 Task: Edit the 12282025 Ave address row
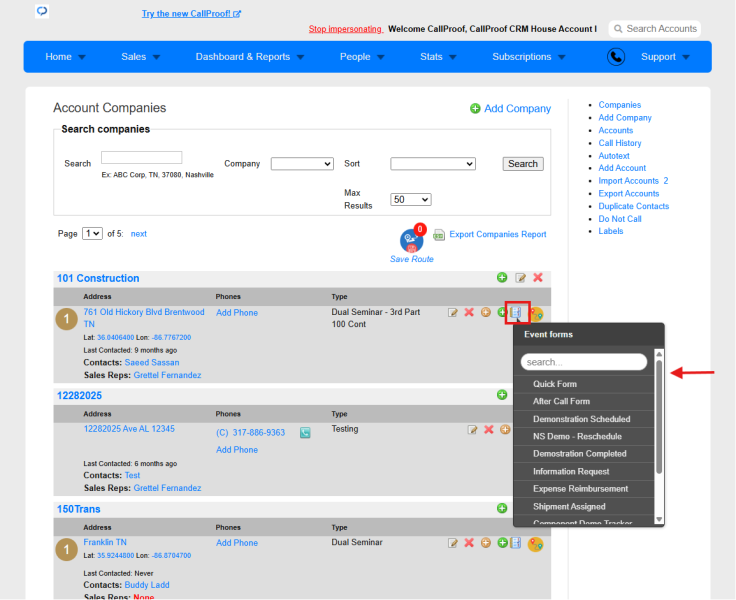(472, 430)
